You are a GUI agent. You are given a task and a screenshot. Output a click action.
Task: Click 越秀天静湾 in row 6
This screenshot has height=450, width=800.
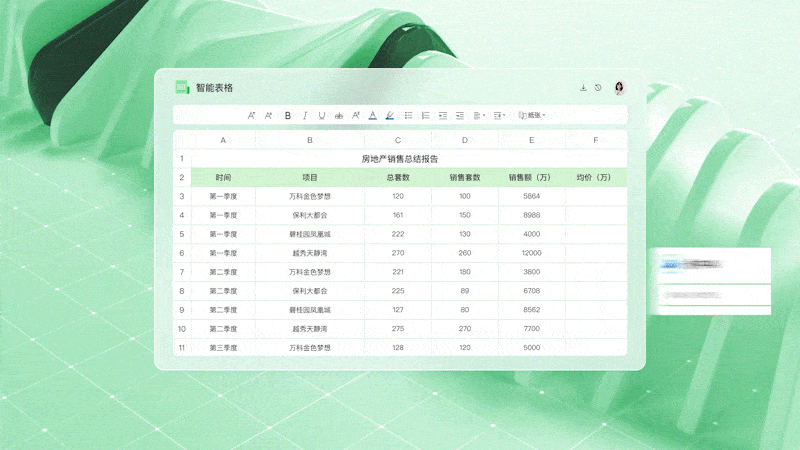(310, 253)
